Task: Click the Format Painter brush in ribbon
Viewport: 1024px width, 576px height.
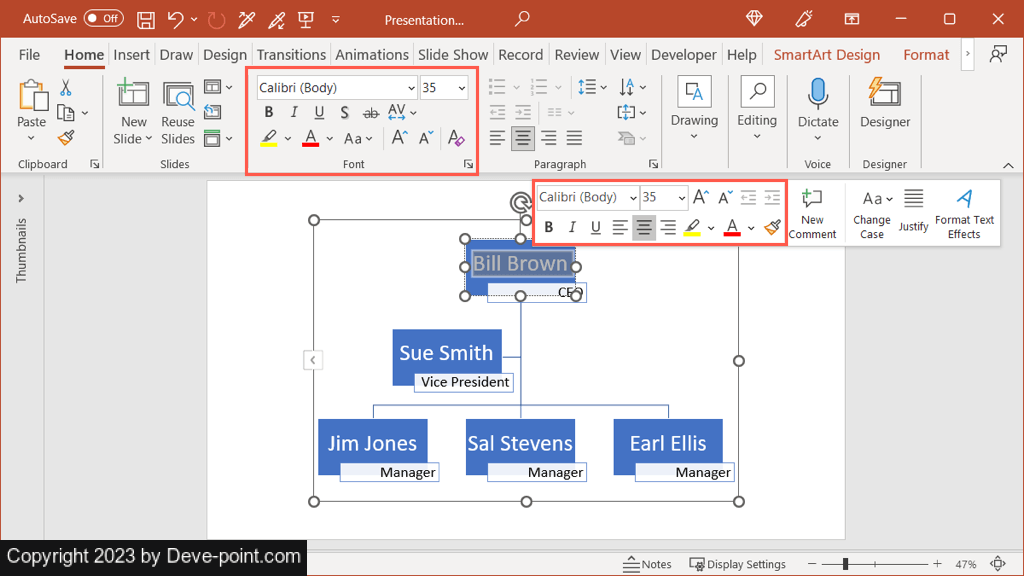Action: coord(66,138)
